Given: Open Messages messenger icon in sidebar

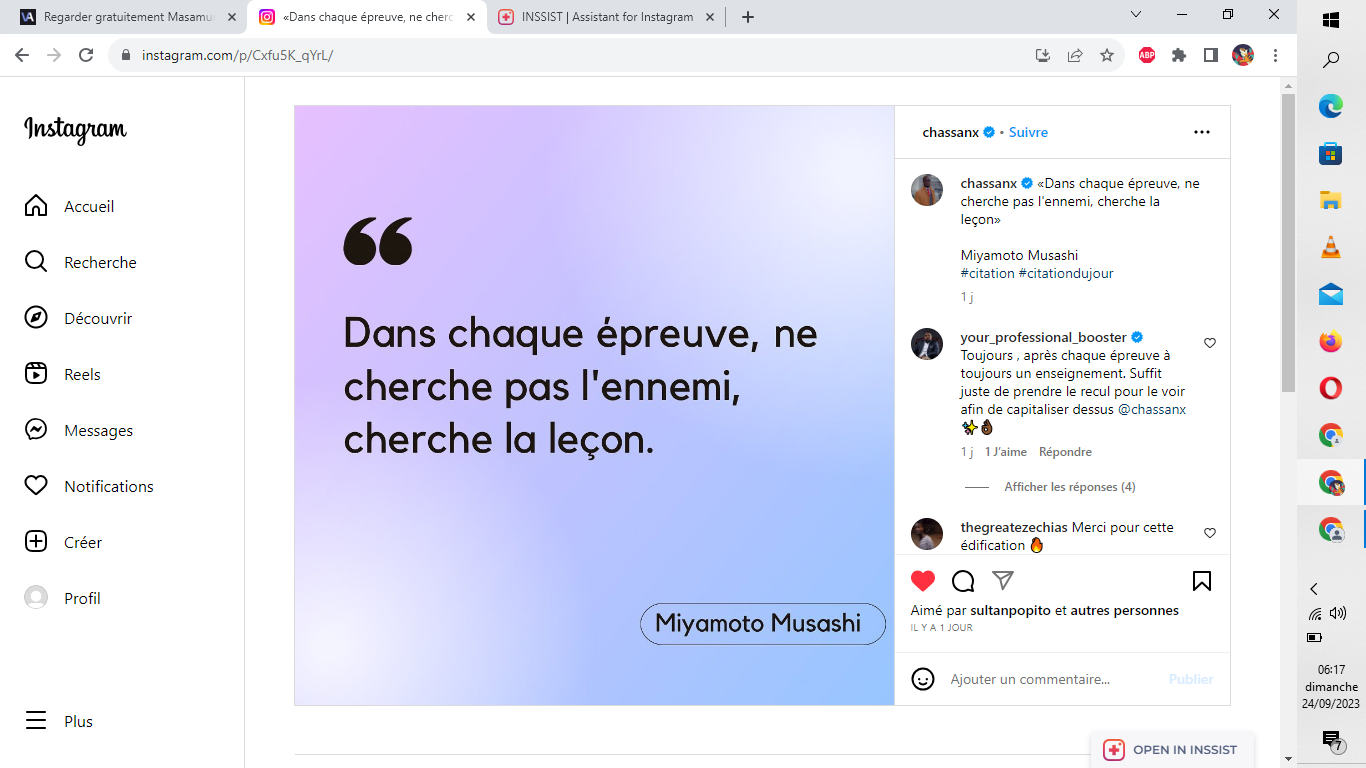Looking at the screenshot, I should tap(36, 430).
